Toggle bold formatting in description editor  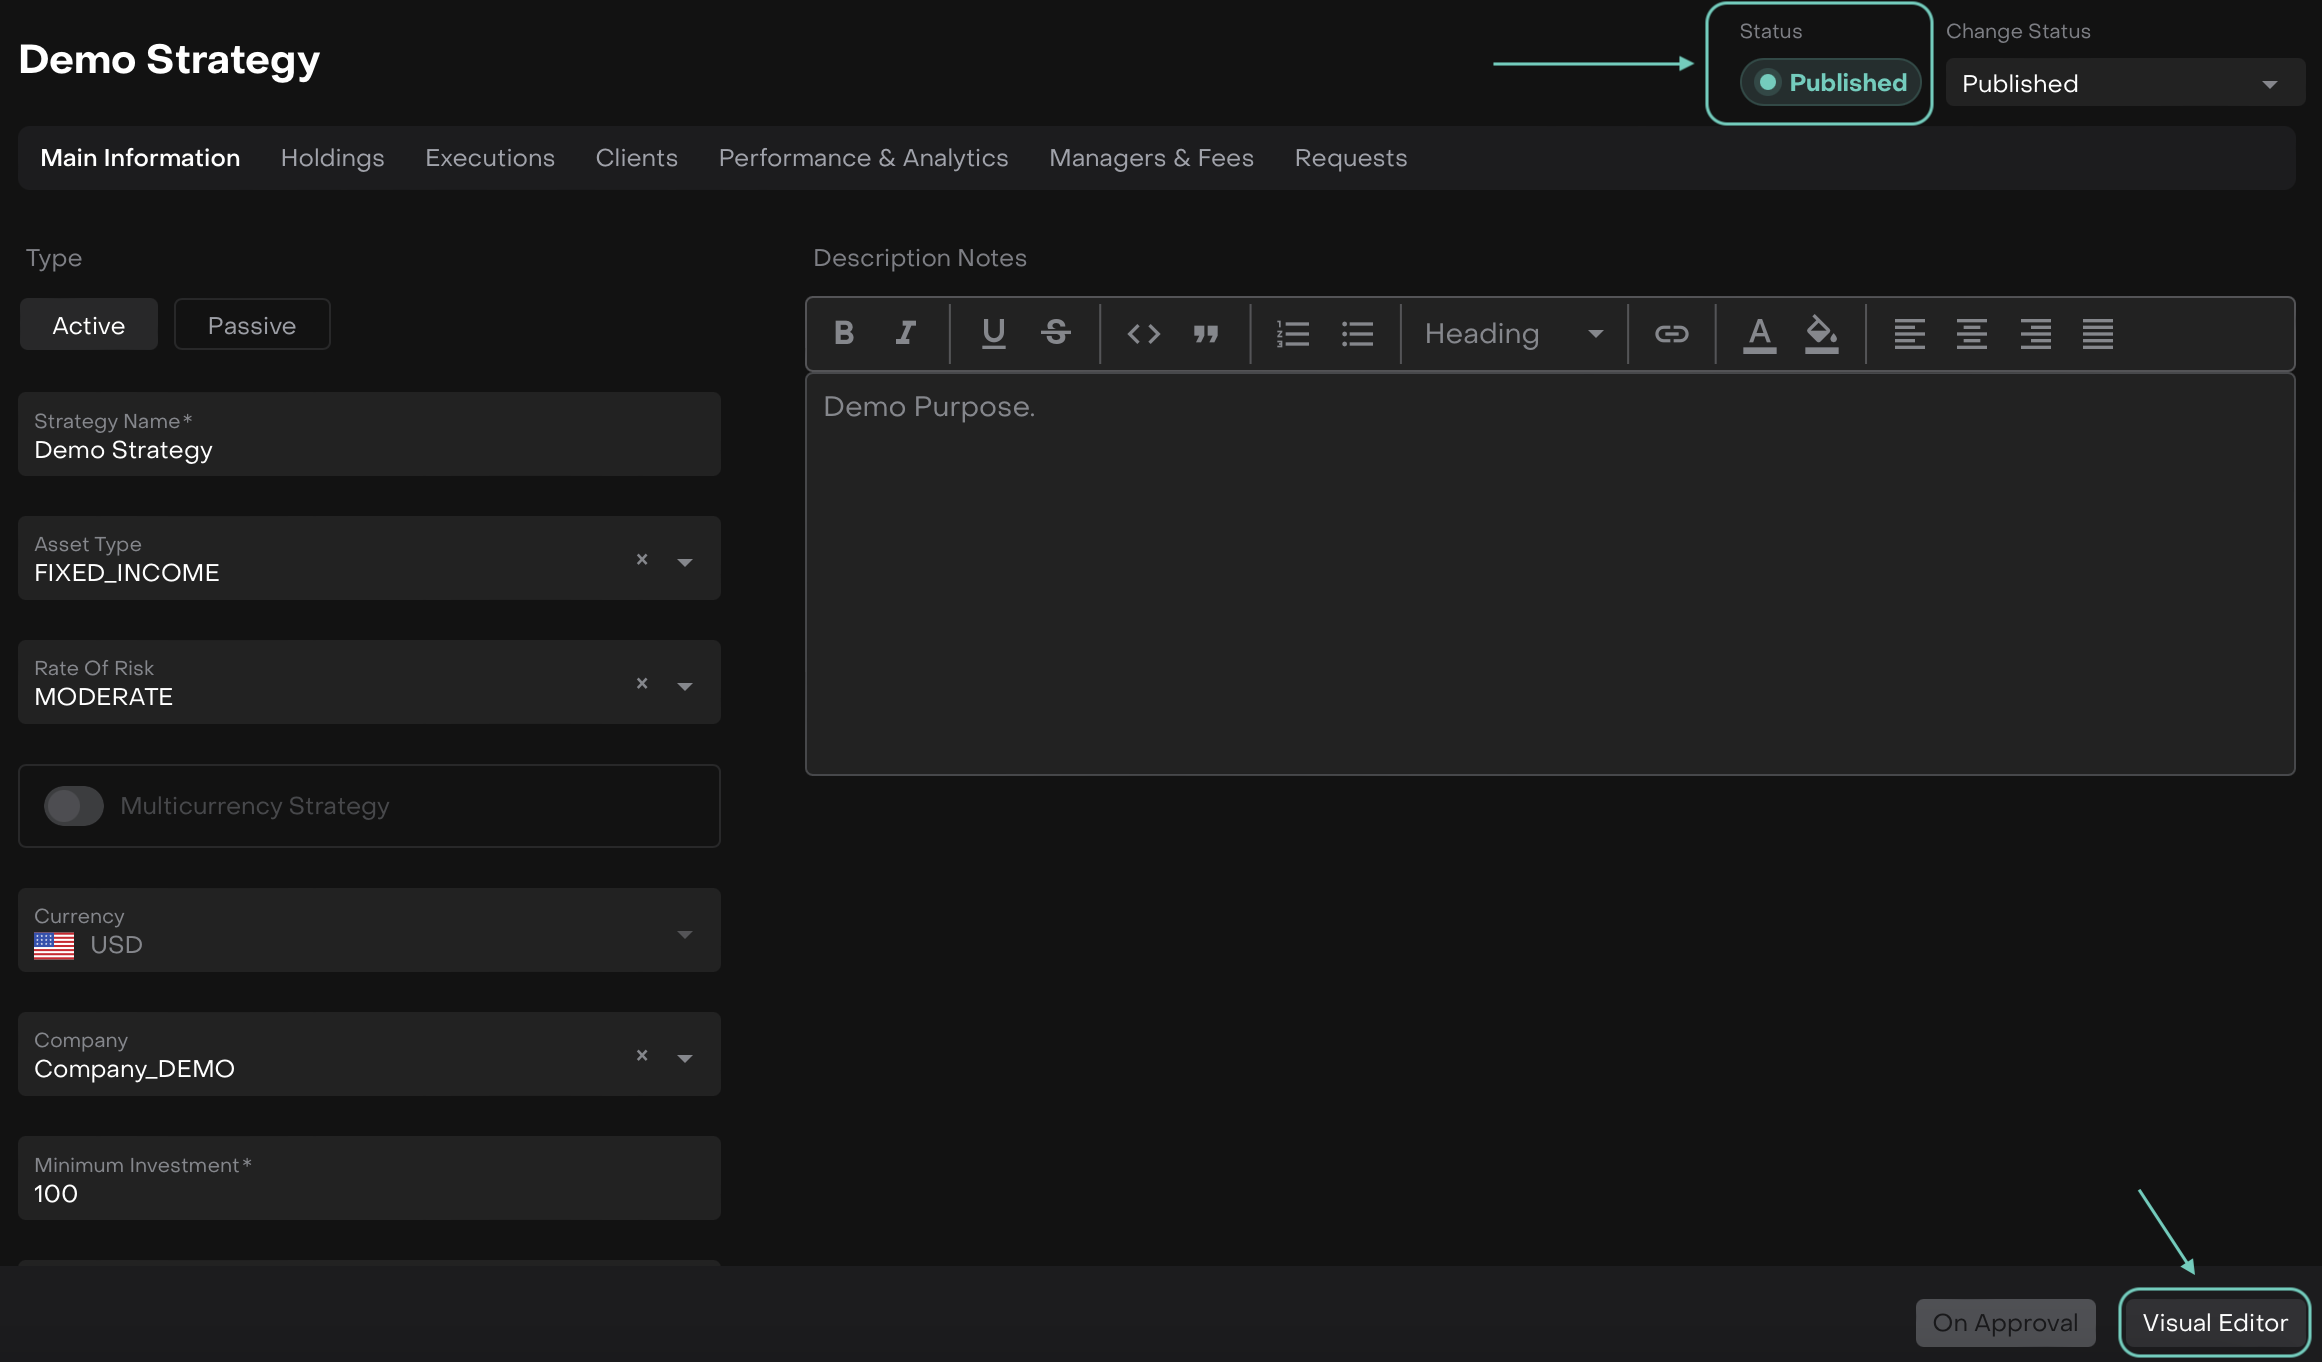click(843, 333)
